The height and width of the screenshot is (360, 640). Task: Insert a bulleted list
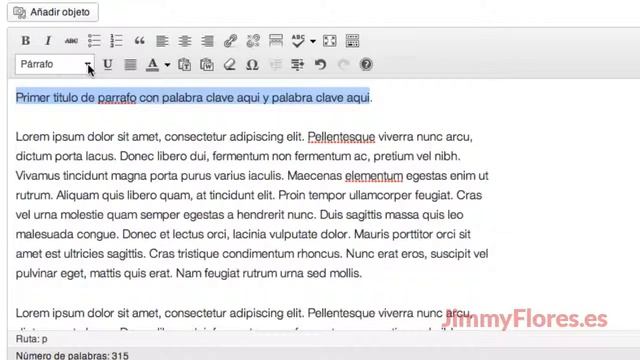click(x=94, y=41)
